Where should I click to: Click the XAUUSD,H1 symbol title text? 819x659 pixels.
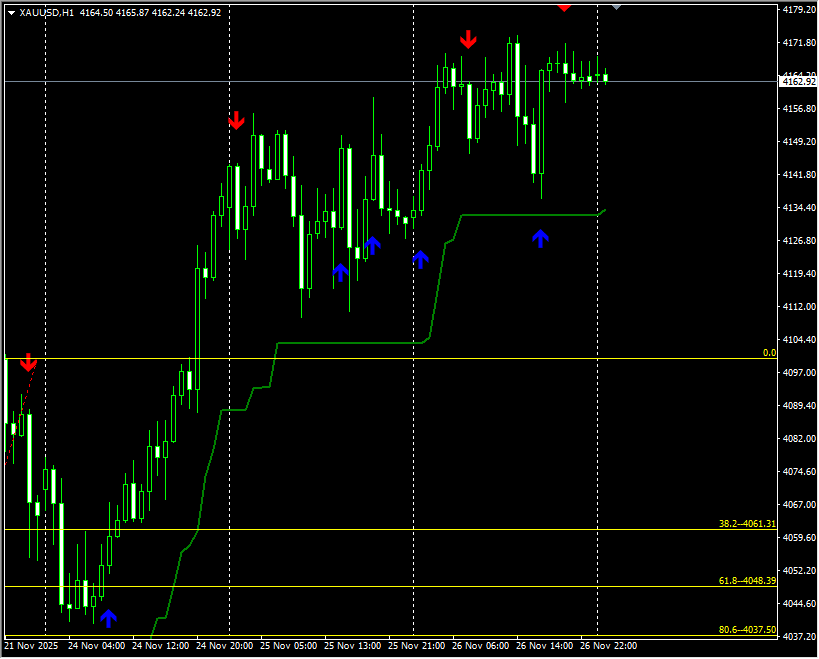pos(46,13)
